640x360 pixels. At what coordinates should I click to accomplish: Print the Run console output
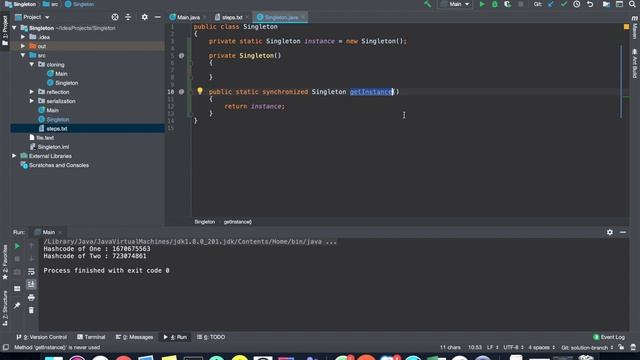coord(31,298)
